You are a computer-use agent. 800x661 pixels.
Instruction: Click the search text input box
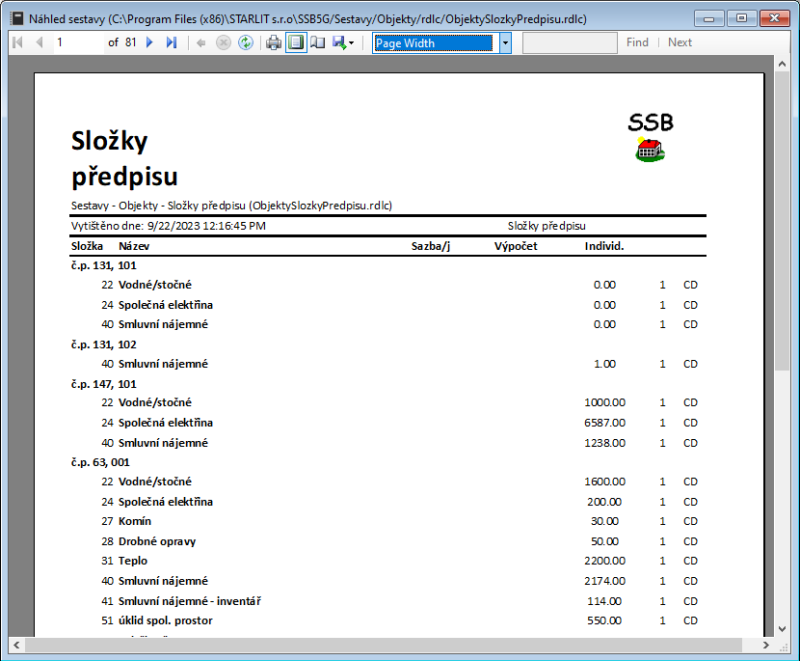tap(570, 42)
